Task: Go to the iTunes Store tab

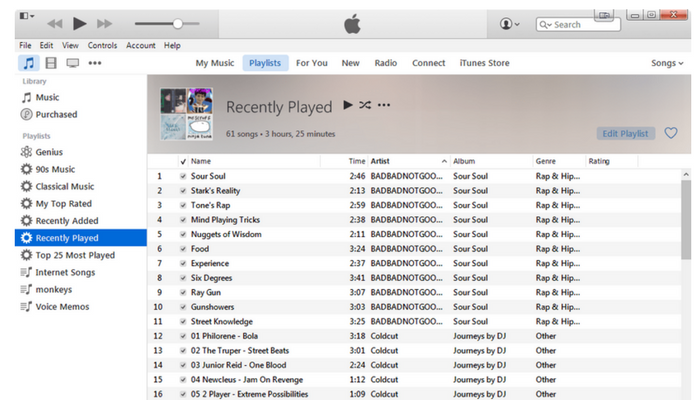Action: [x=484, y=63]
